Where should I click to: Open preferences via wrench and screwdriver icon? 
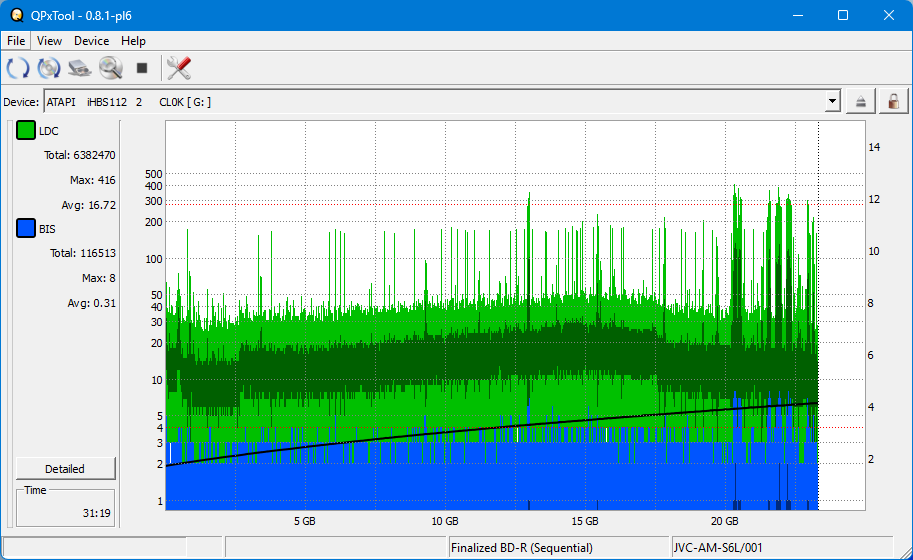pyautogui.click(x=179, y=68)
